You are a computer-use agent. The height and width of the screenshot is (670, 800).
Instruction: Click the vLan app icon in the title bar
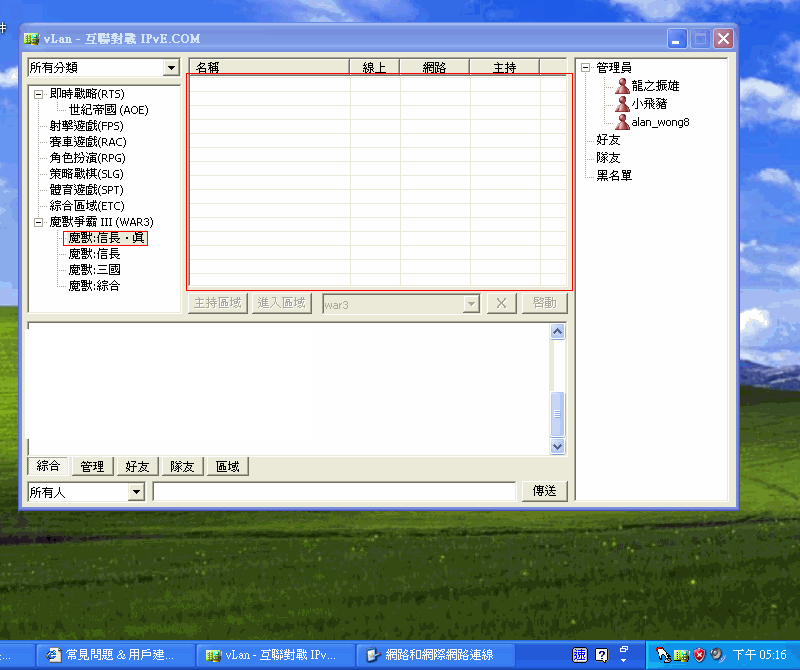(x=31, y=39)
